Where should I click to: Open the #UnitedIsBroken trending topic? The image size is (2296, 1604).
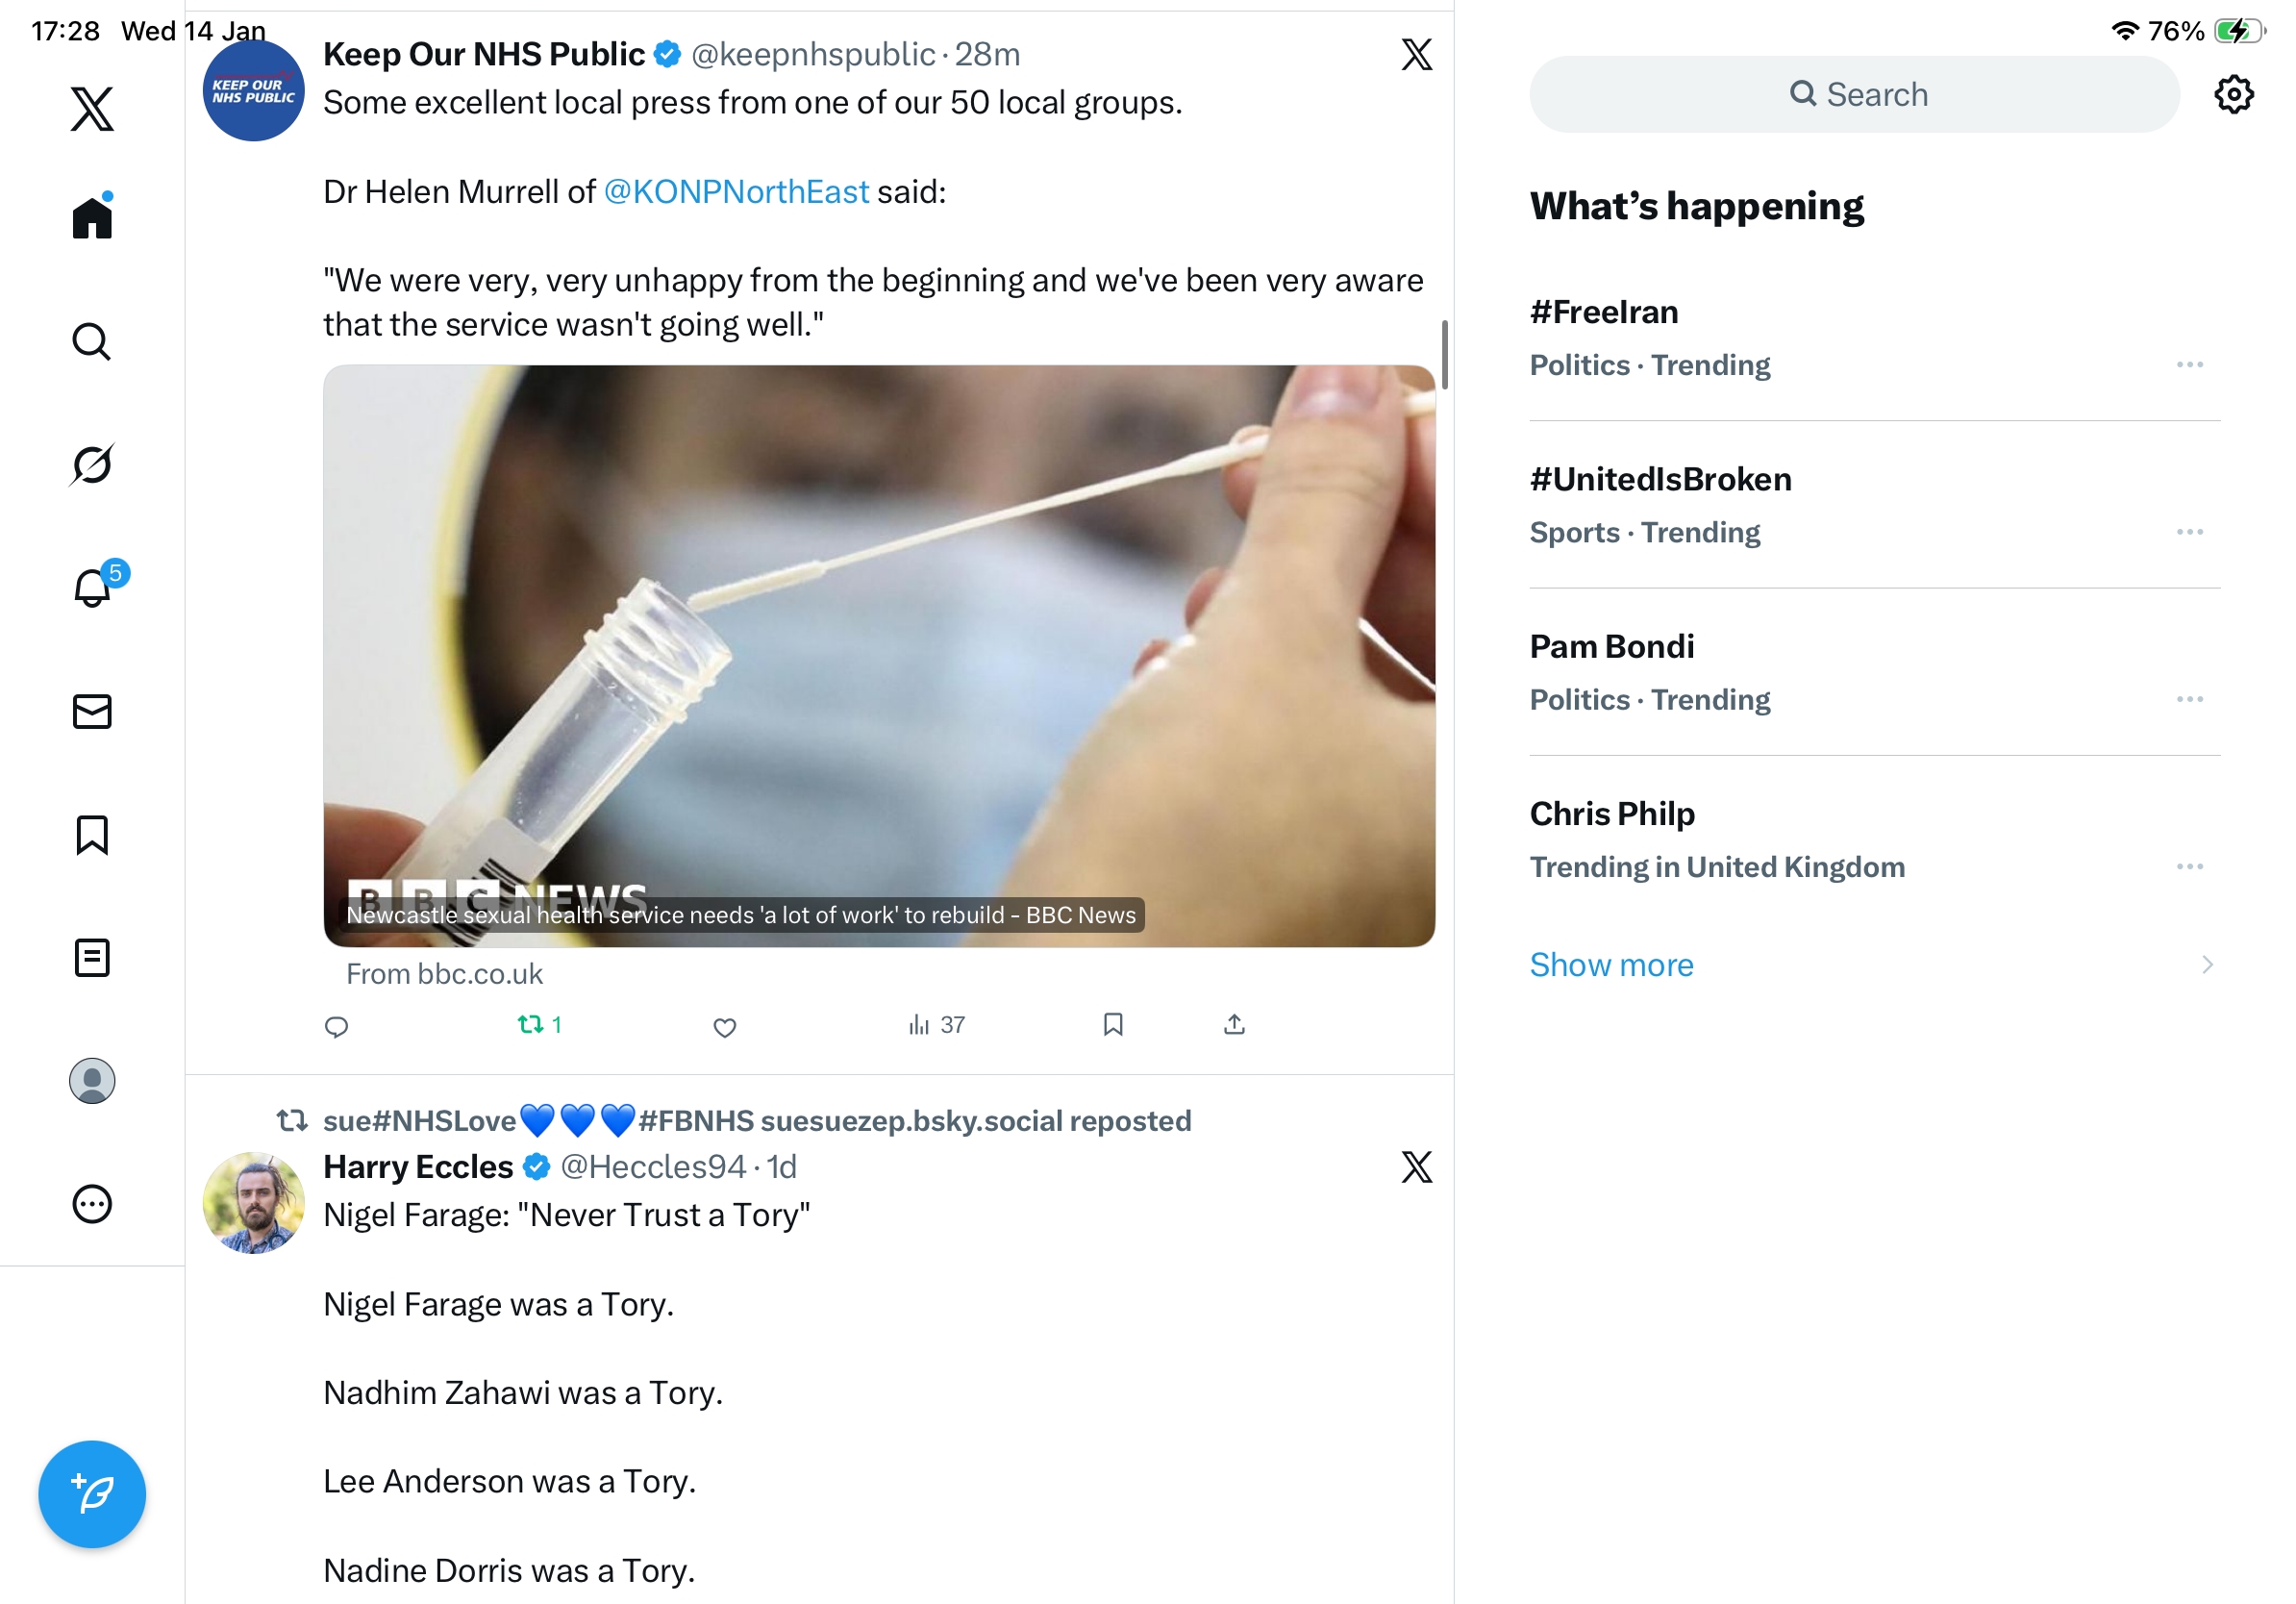click(x=1660, y=480)
